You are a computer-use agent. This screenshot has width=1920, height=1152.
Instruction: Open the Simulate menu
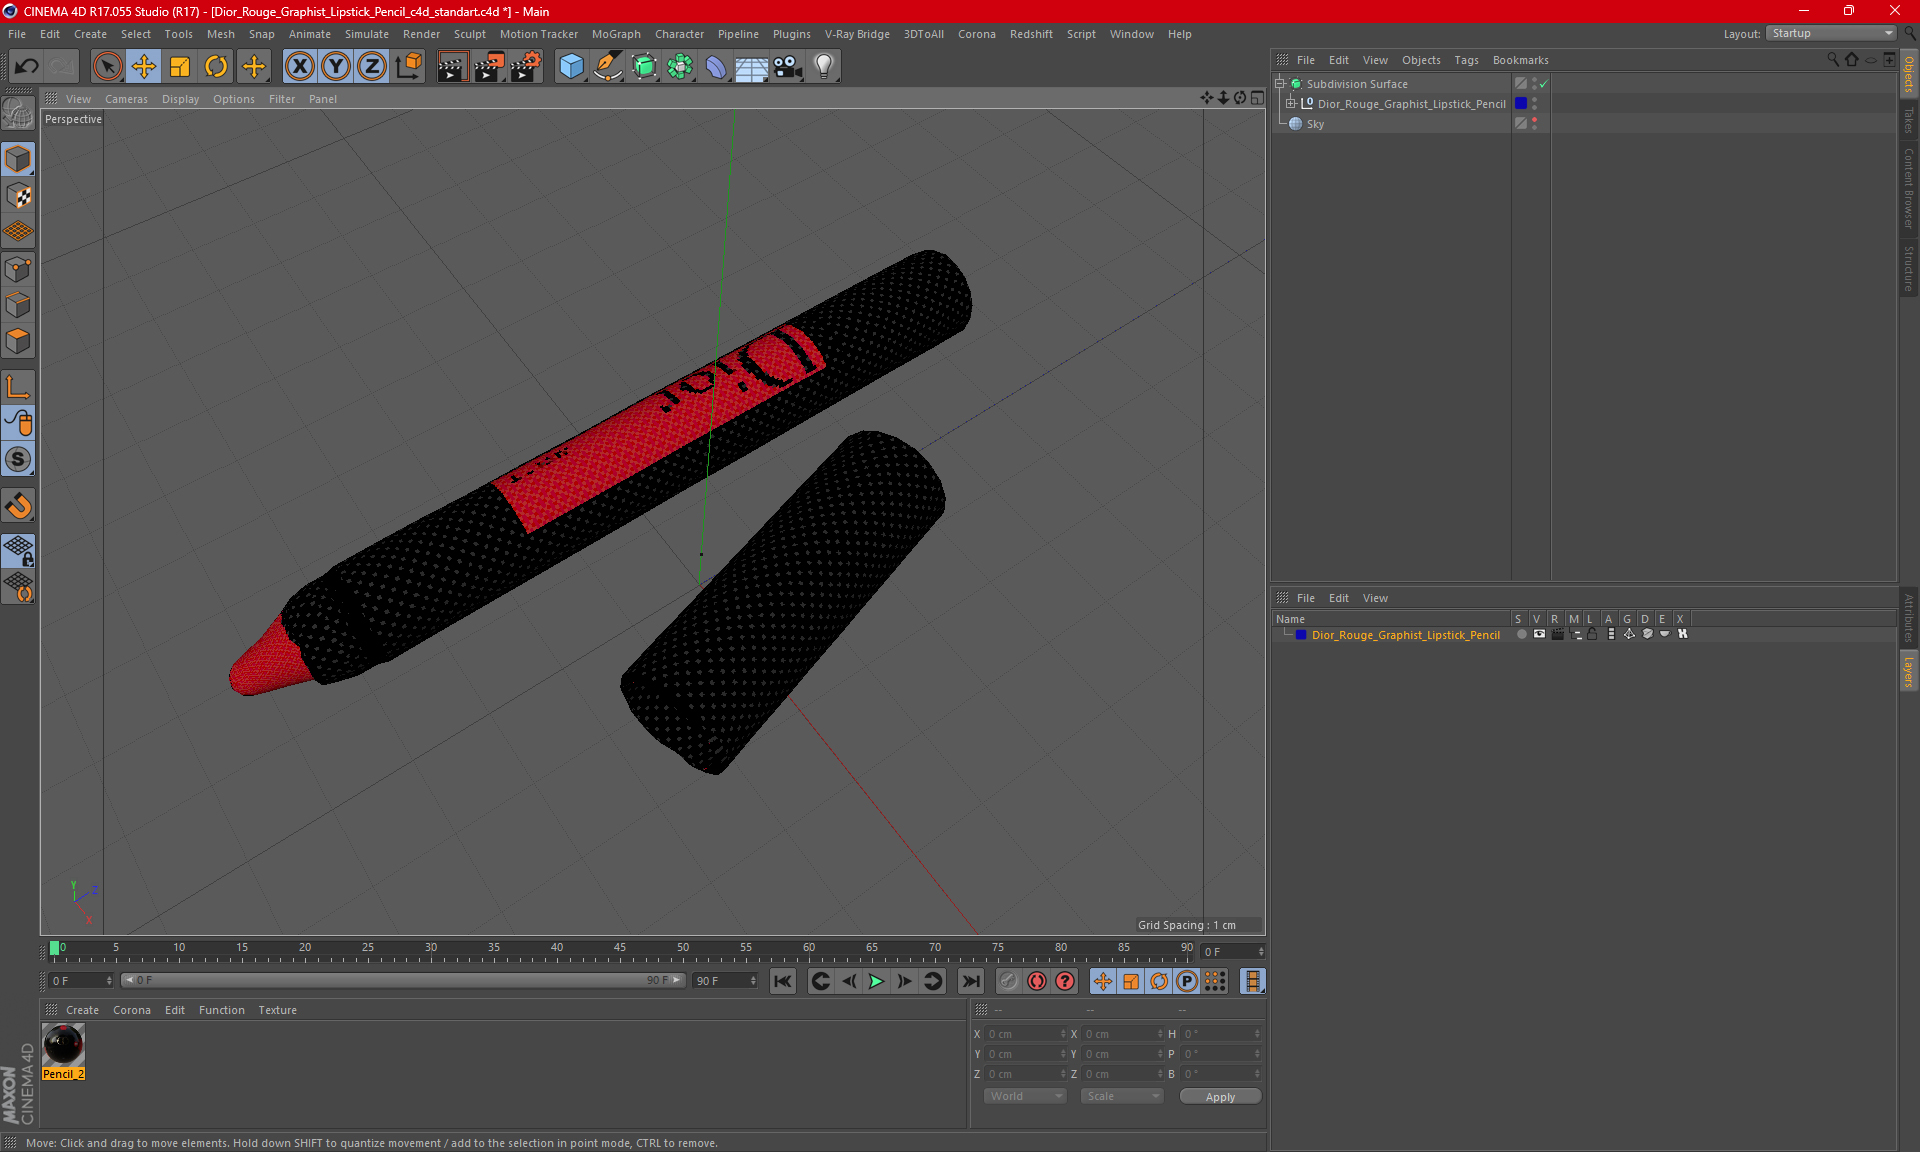click(x=367, y=34)
